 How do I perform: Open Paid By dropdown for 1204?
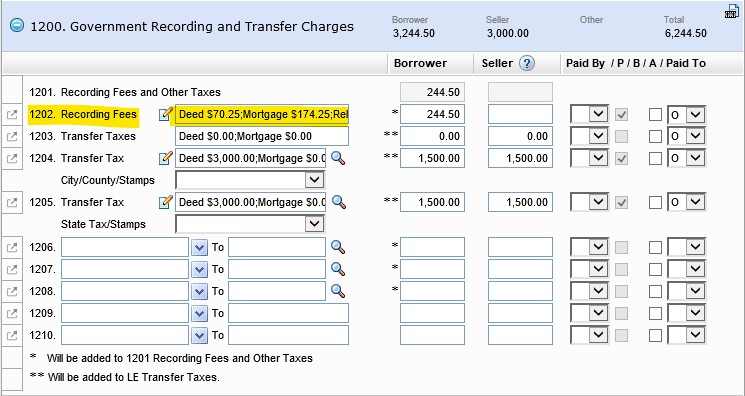coord(590,158)
